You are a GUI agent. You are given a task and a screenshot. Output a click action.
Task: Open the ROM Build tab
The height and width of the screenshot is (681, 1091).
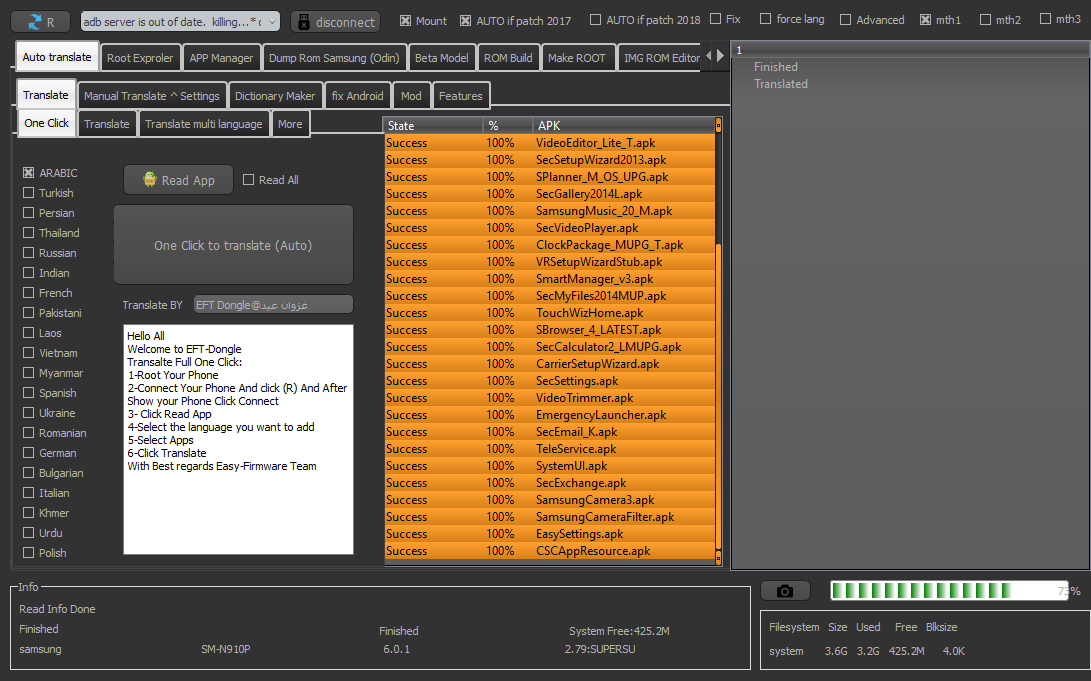tap(508, 58)
